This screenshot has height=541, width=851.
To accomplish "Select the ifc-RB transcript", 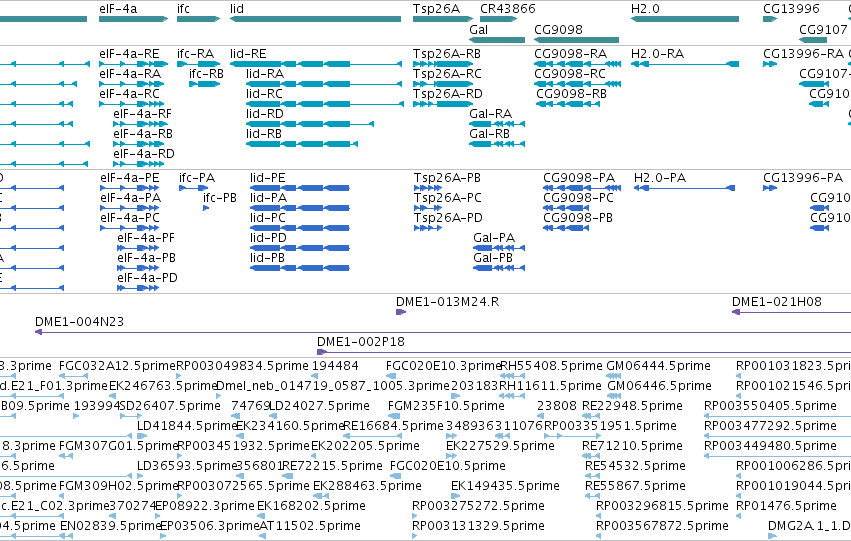I will [x=206, y=74].
